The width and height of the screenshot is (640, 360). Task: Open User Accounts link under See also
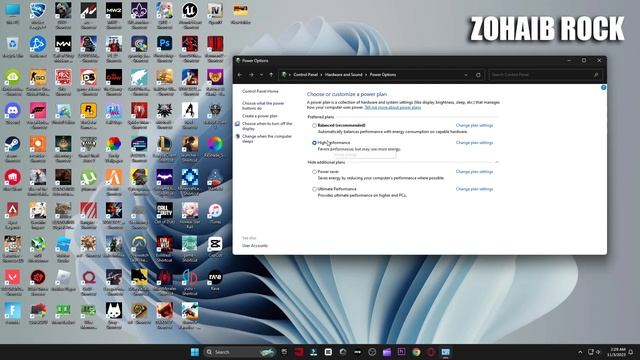pyautogui.click(x=255, y=246)
